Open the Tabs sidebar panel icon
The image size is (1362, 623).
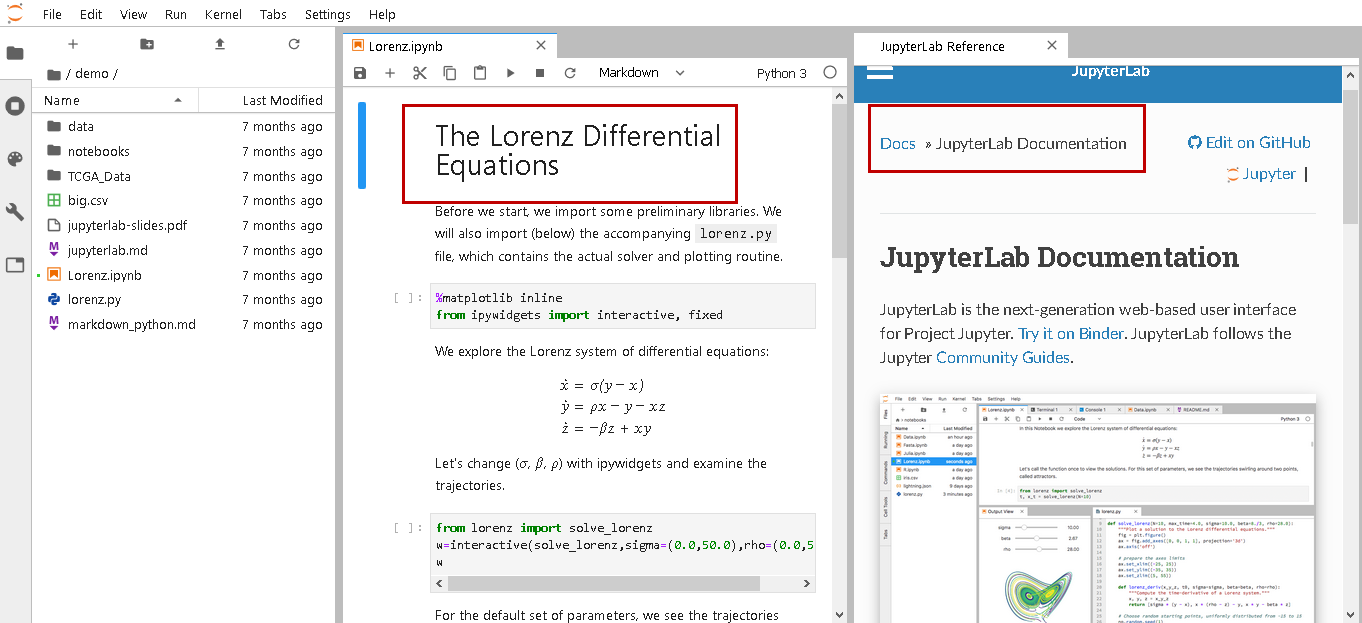click(15, 265)
